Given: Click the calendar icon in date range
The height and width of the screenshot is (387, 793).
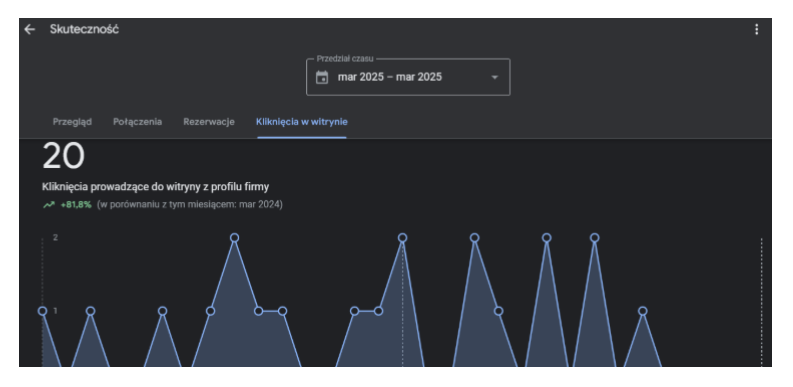Looking at the screenshot, I should click(322, 77).
